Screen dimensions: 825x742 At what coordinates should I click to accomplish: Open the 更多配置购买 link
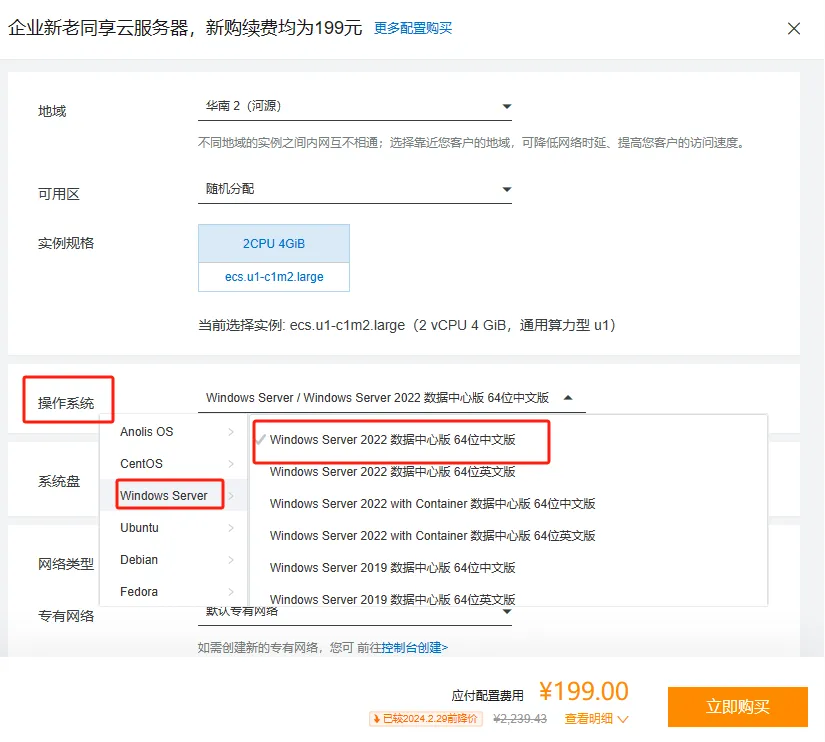click(412, 28)
